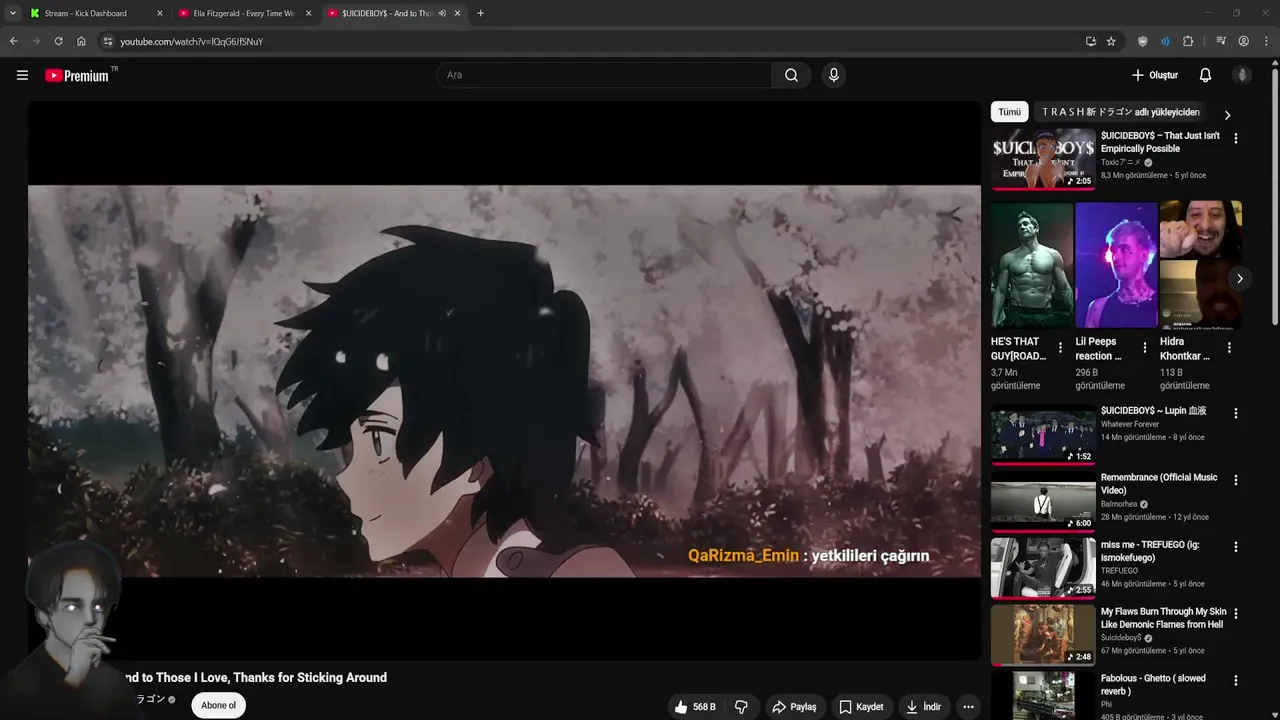Open the notifications bell
Screen dimensions: 1280x720
coord(1205,75)
